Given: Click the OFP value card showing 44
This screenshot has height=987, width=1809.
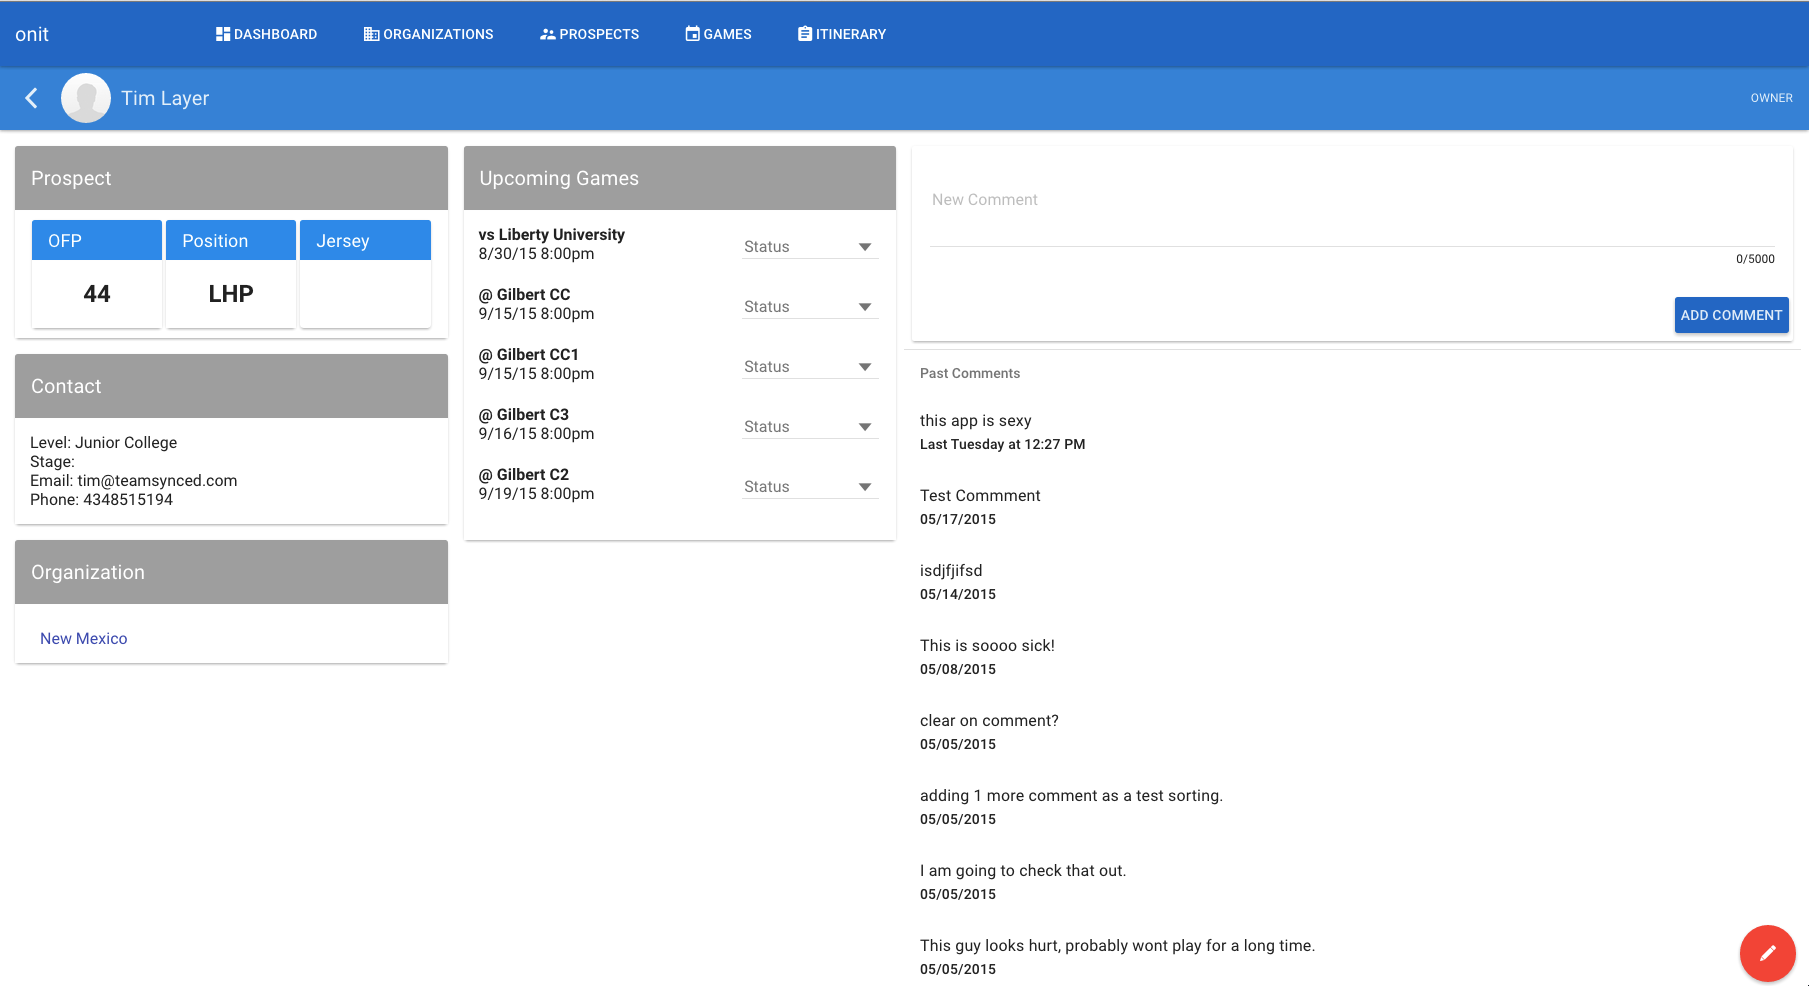Looking at the screenshot, I should [x=97, y=293].
